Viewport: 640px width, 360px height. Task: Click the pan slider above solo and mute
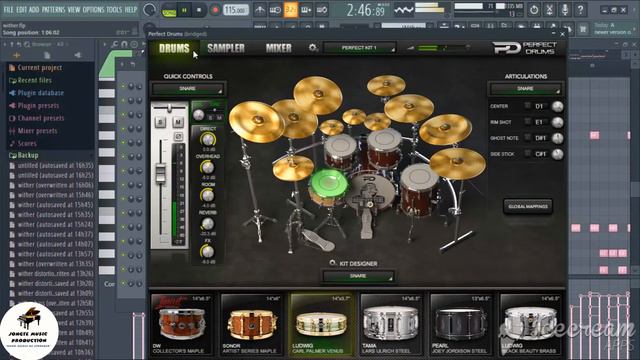coord(169,108)
